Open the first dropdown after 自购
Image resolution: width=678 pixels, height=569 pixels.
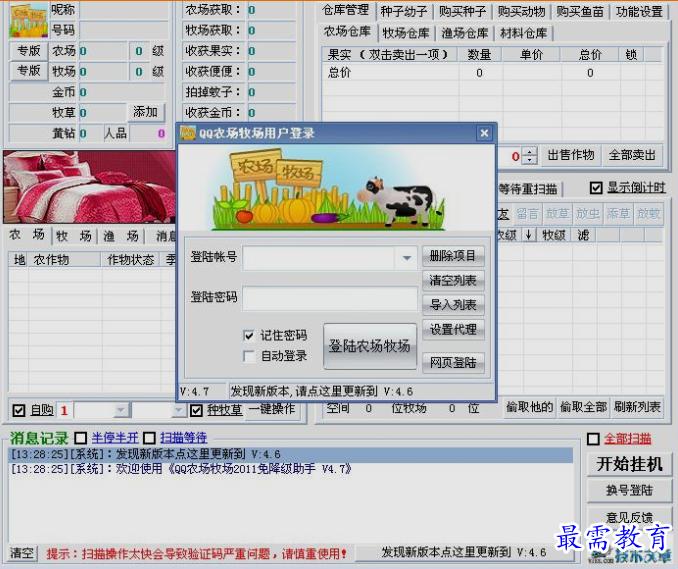pos(122,409)
